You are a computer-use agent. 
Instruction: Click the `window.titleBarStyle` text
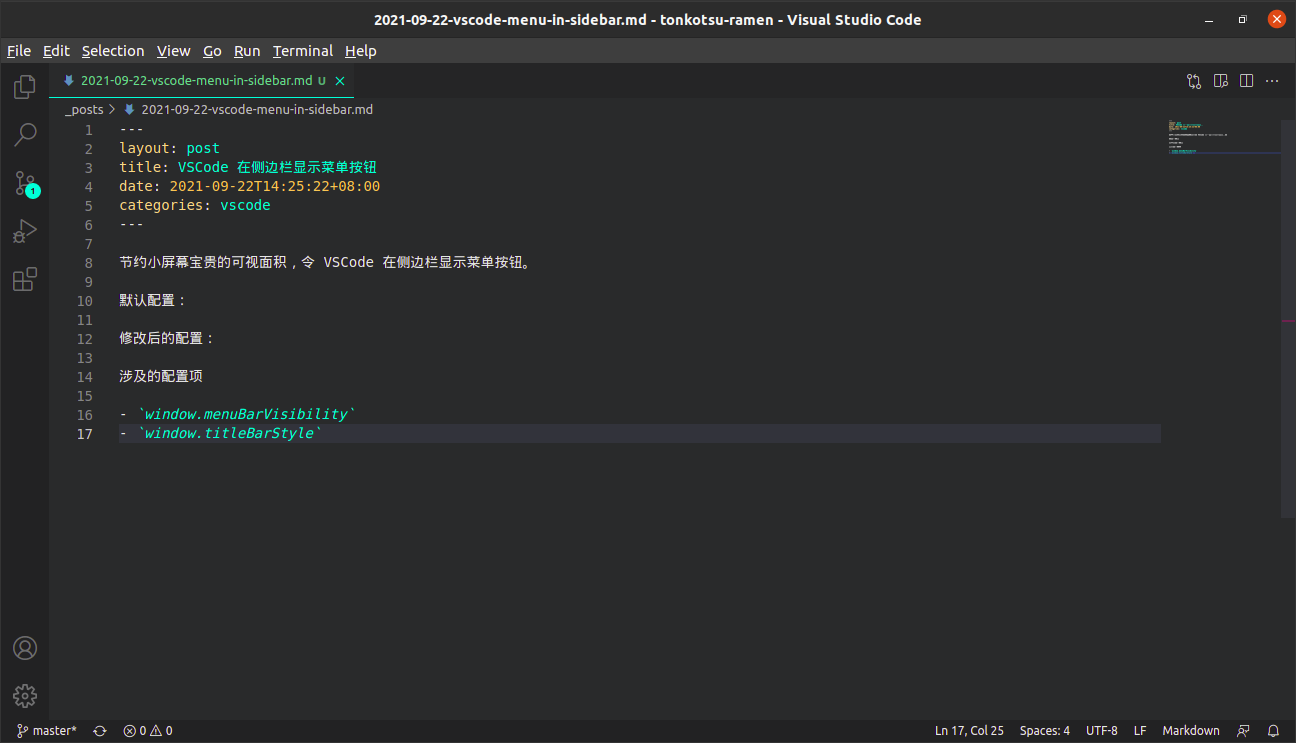click(229, 434)
